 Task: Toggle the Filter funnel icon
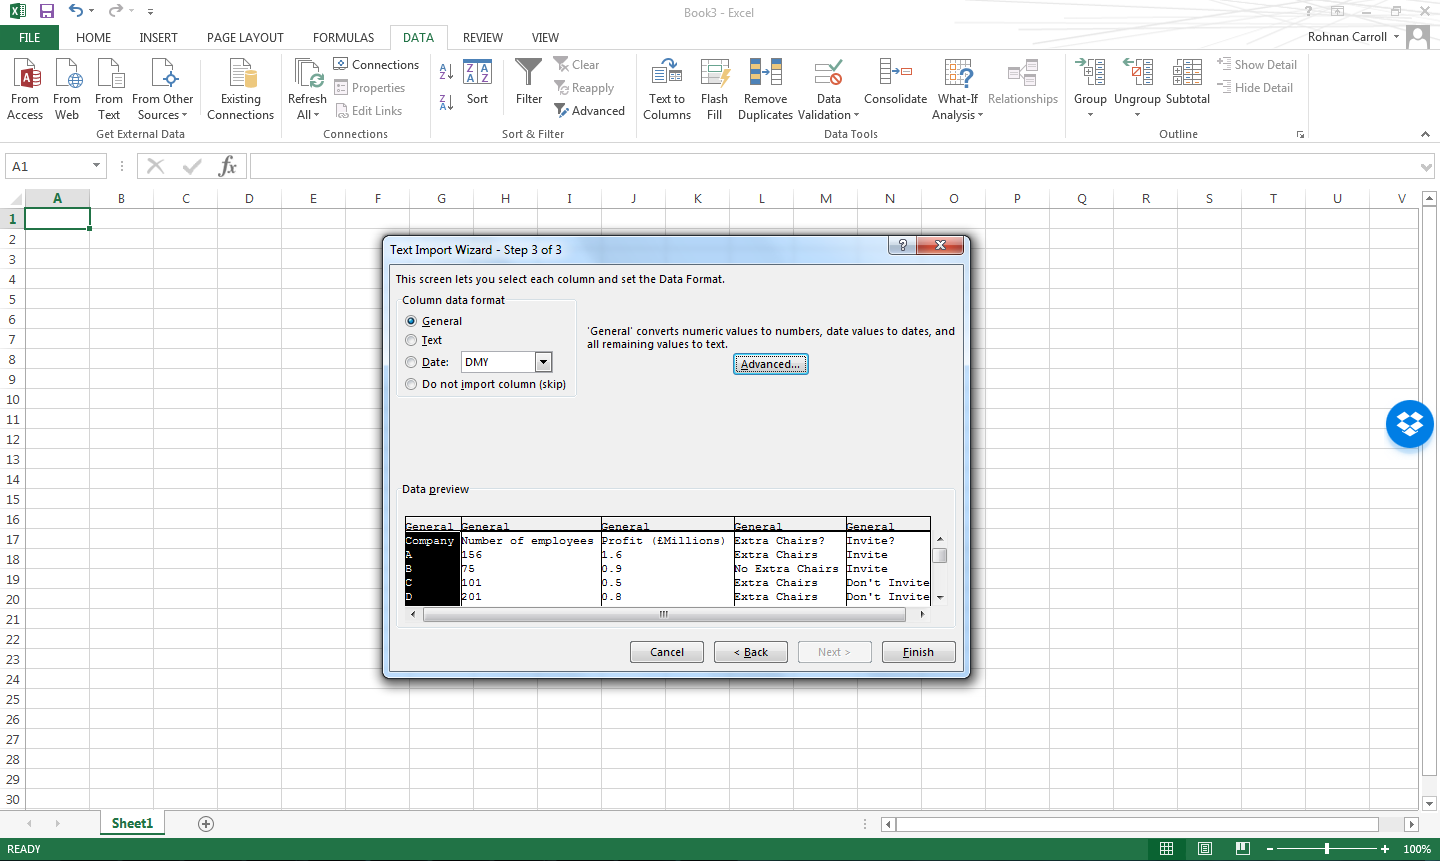[529, 73]
